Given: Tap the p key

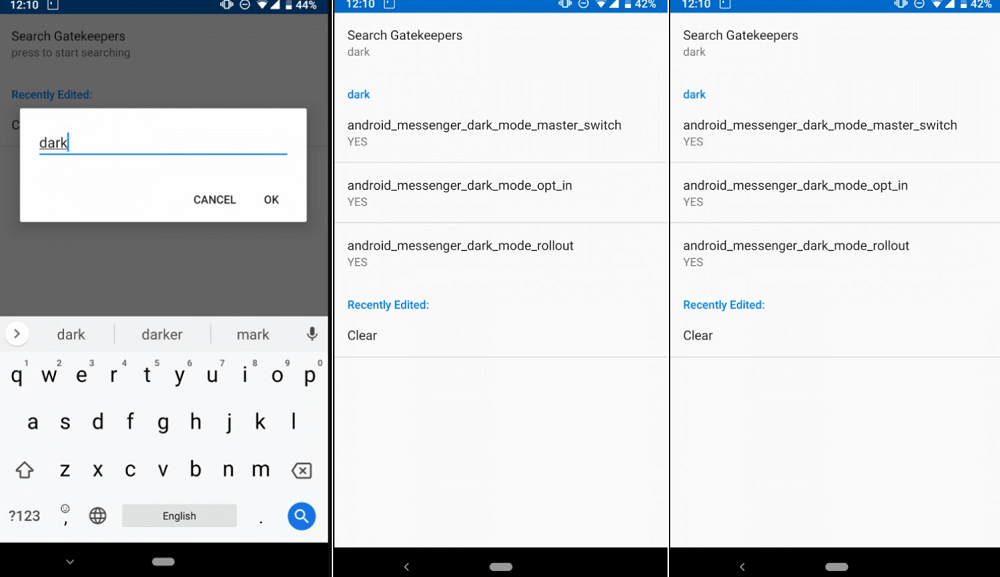Looking at the screenshot, I should click(310, 376).
